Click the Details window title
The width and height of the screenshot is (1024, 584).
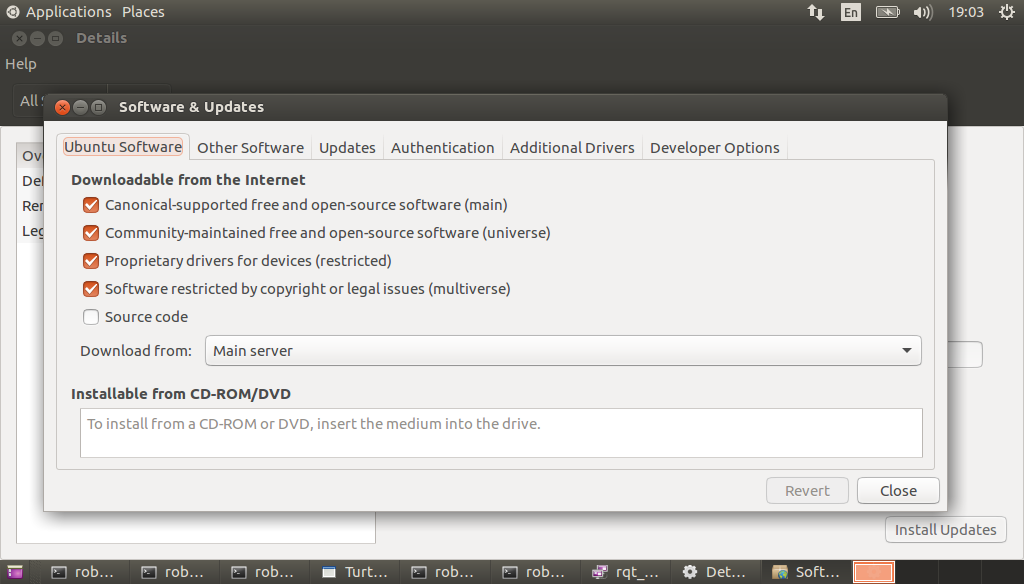(x=101, y=38)
